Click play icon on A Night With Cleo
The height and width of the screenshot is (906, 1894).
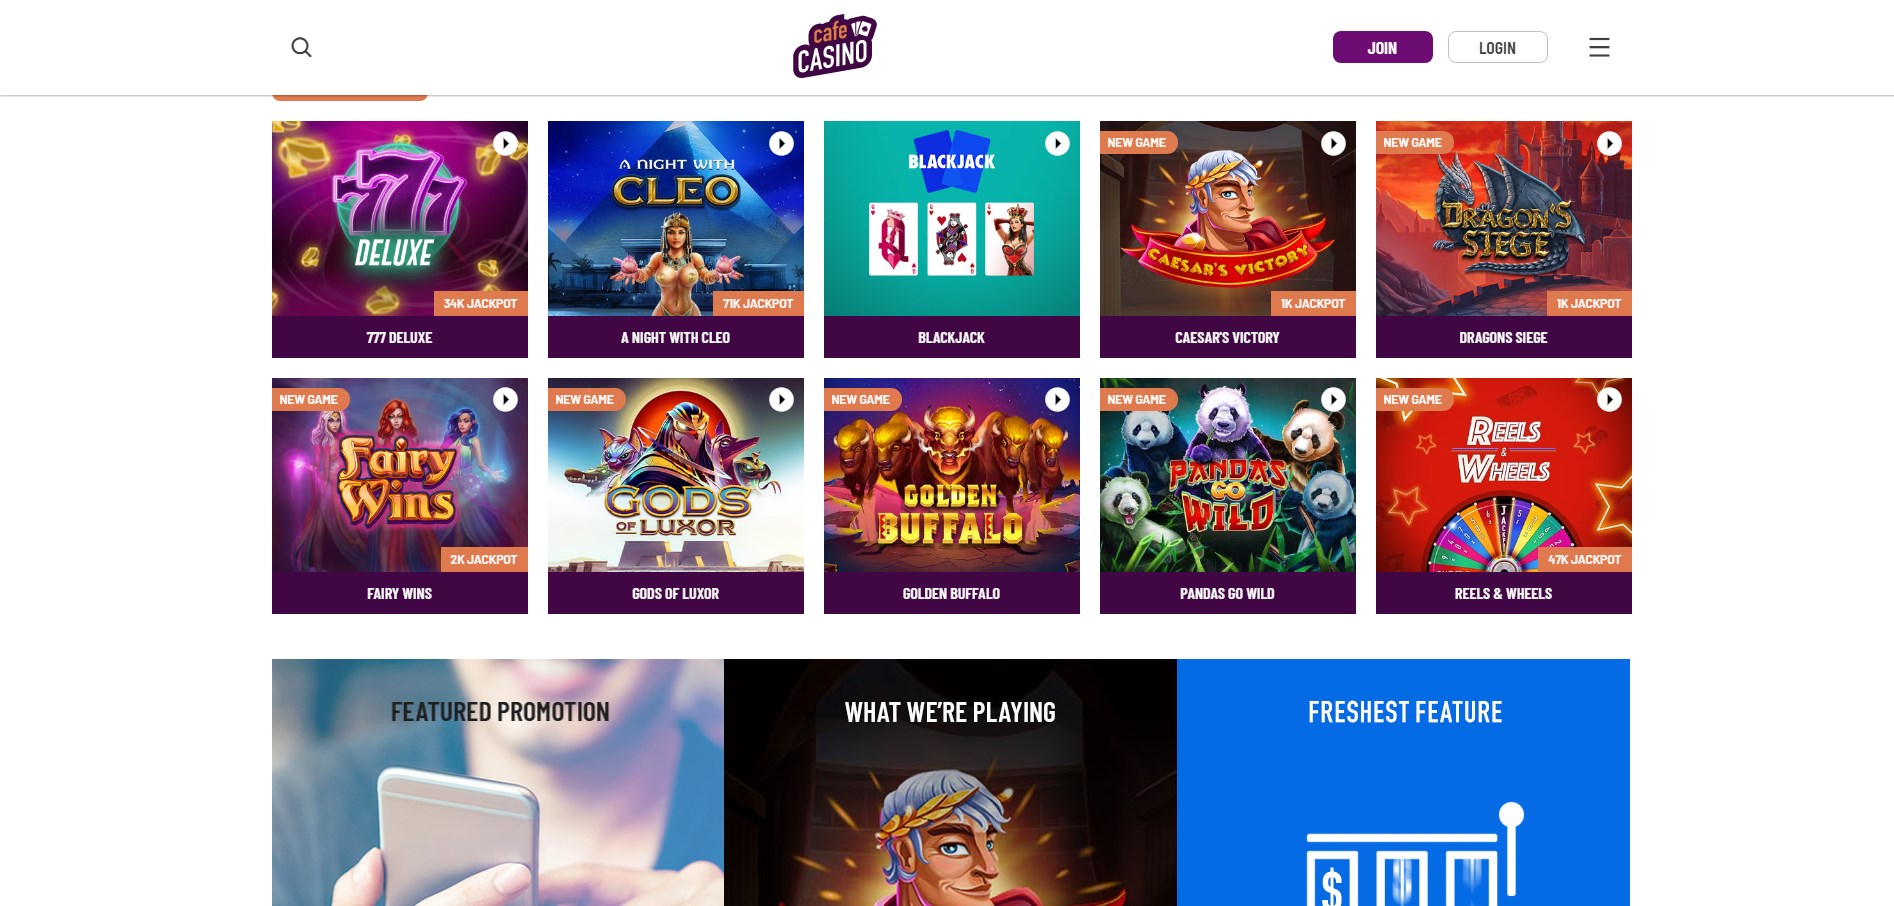(x=782, y=143)
